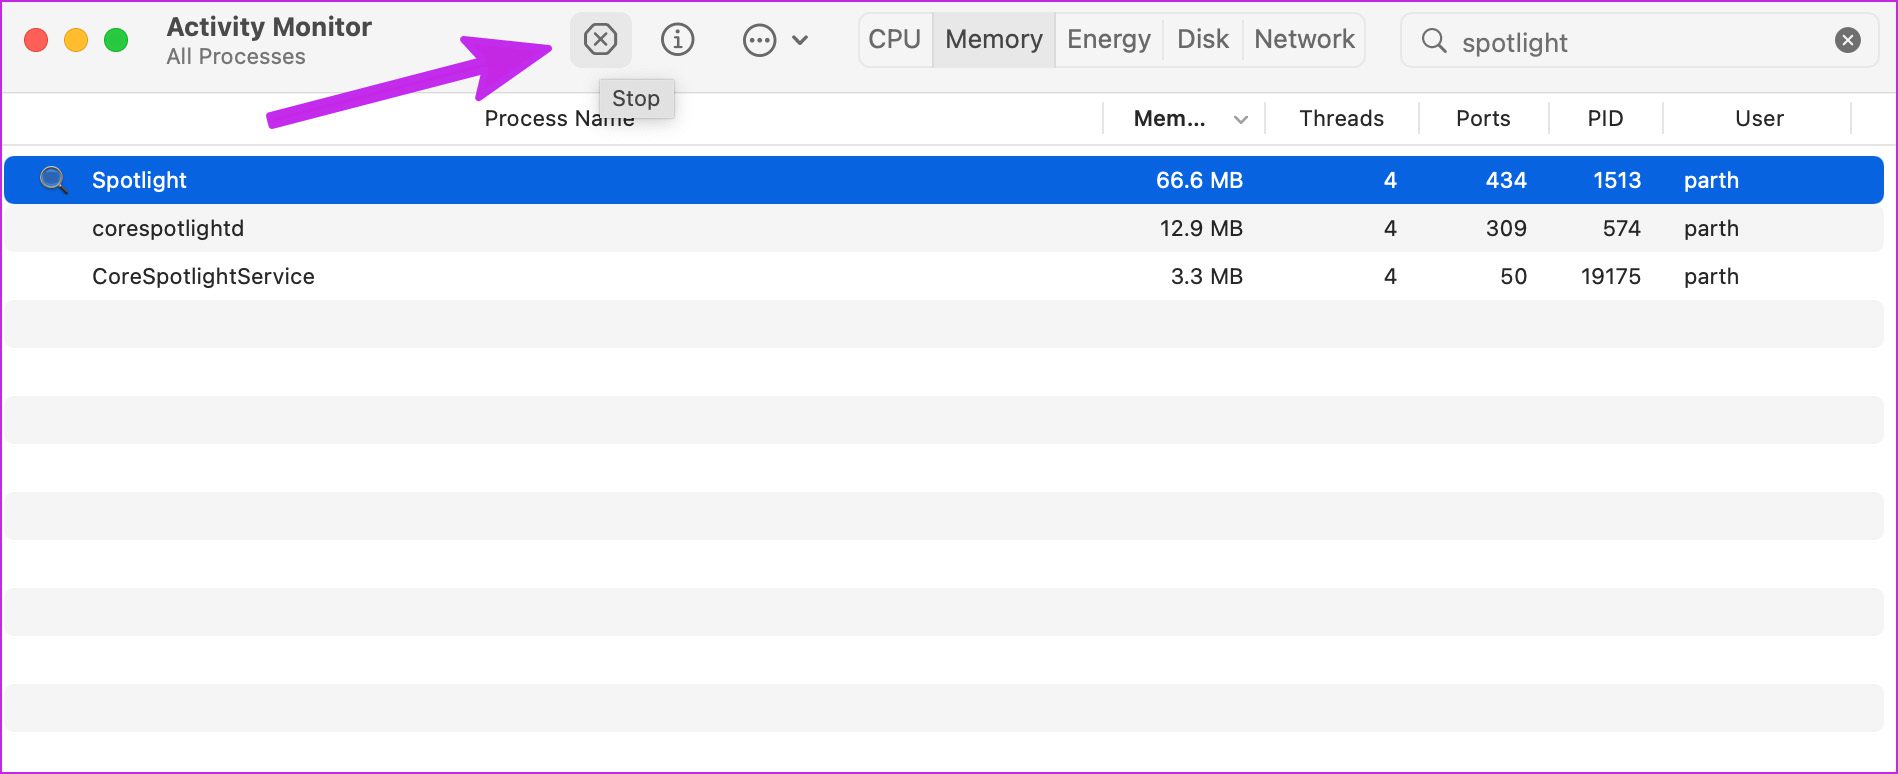Switch to the CPU tab
Viewport: 1898px width, 774px height.
coord(894,39)
